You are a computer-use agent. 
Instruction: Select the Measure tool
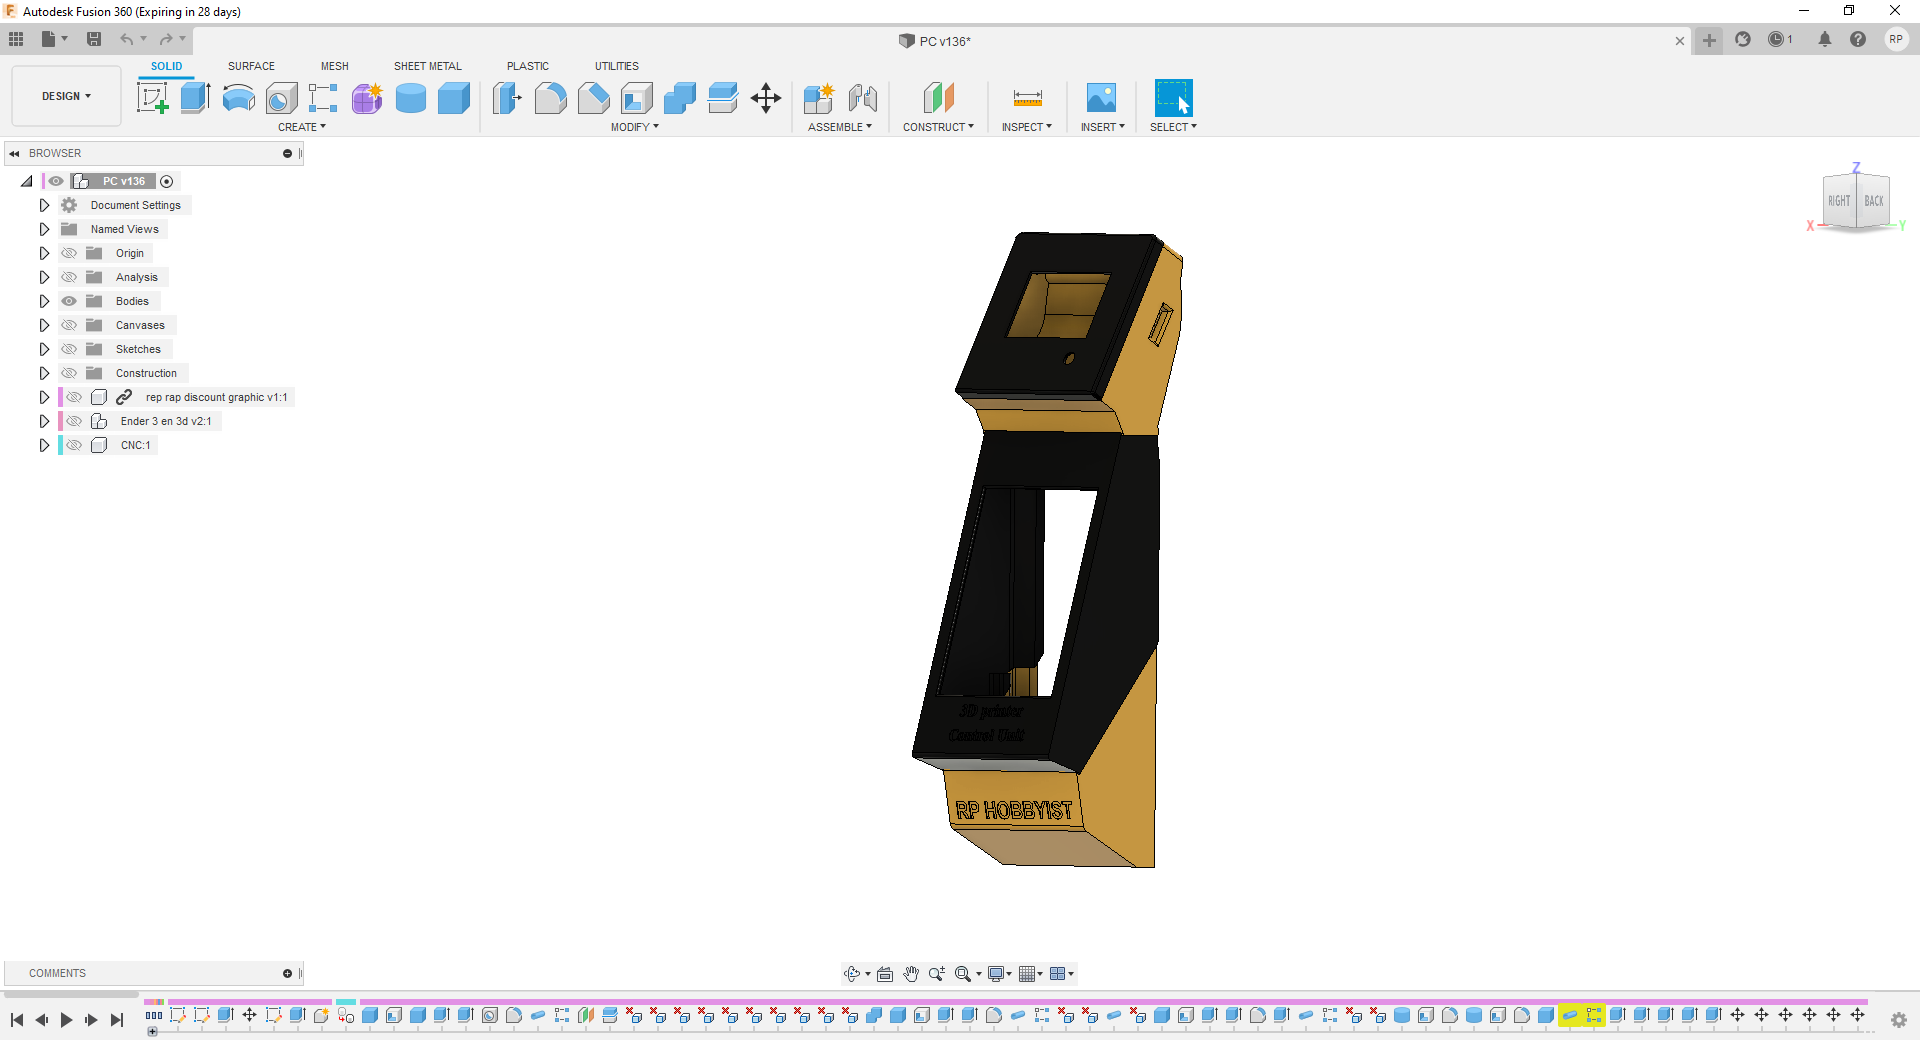(x=1027, y=98)
